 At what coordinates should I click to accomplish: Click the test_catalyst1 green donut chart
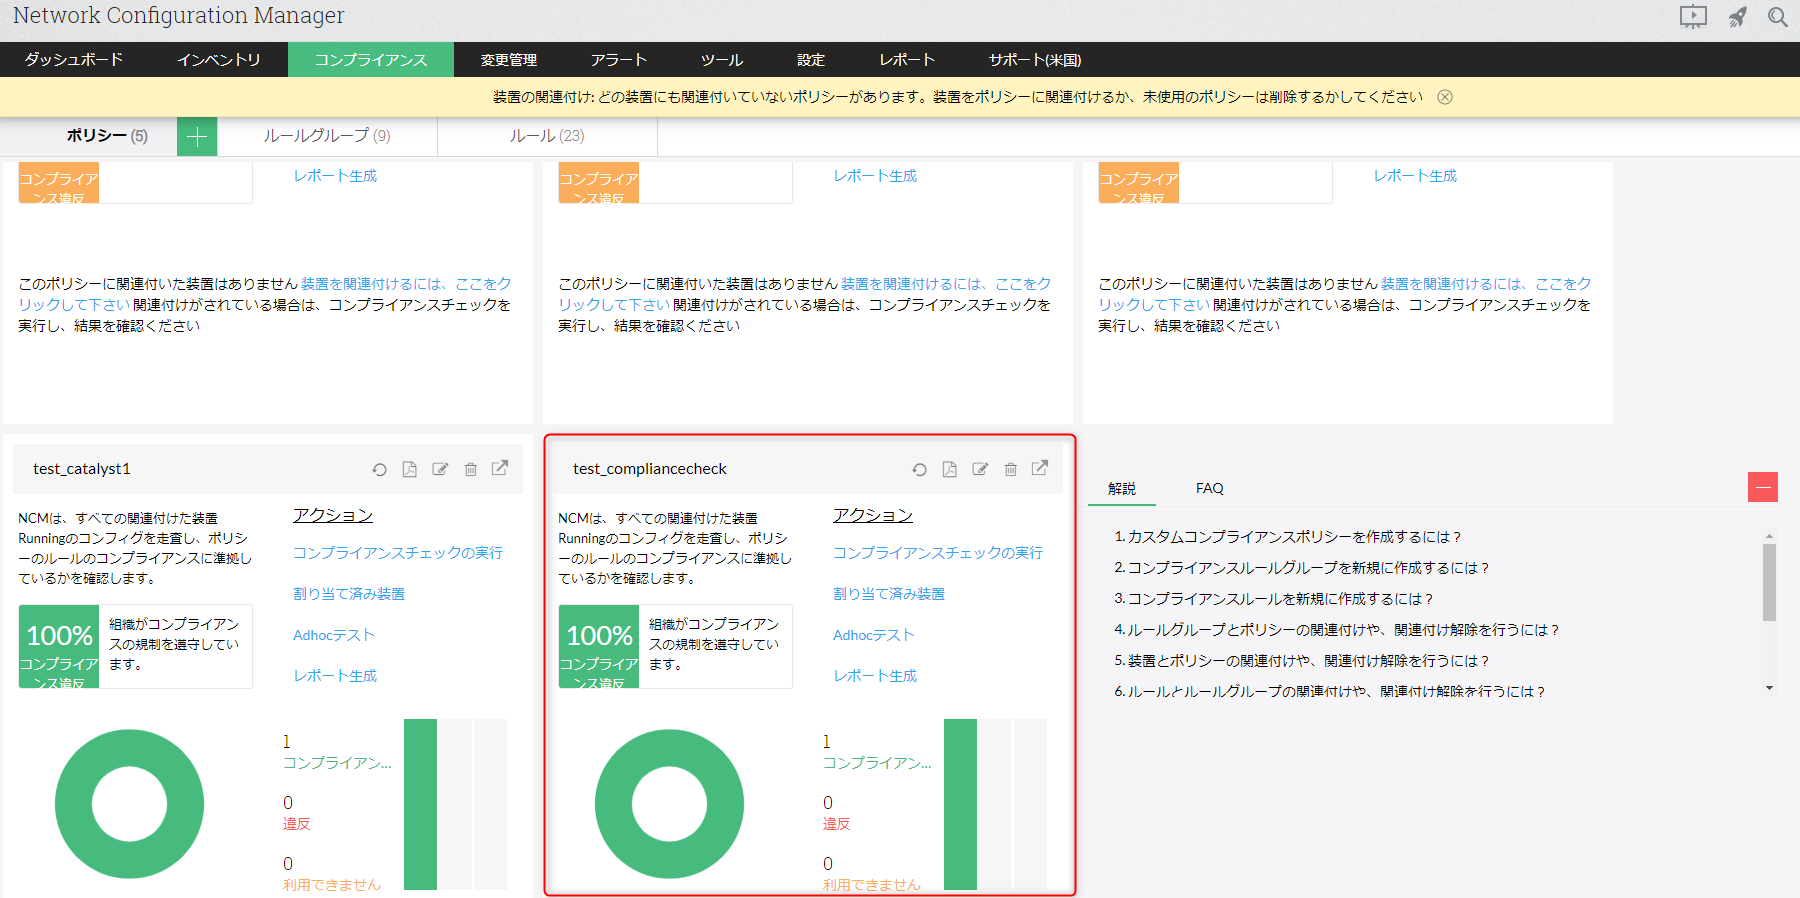(129, 804)
